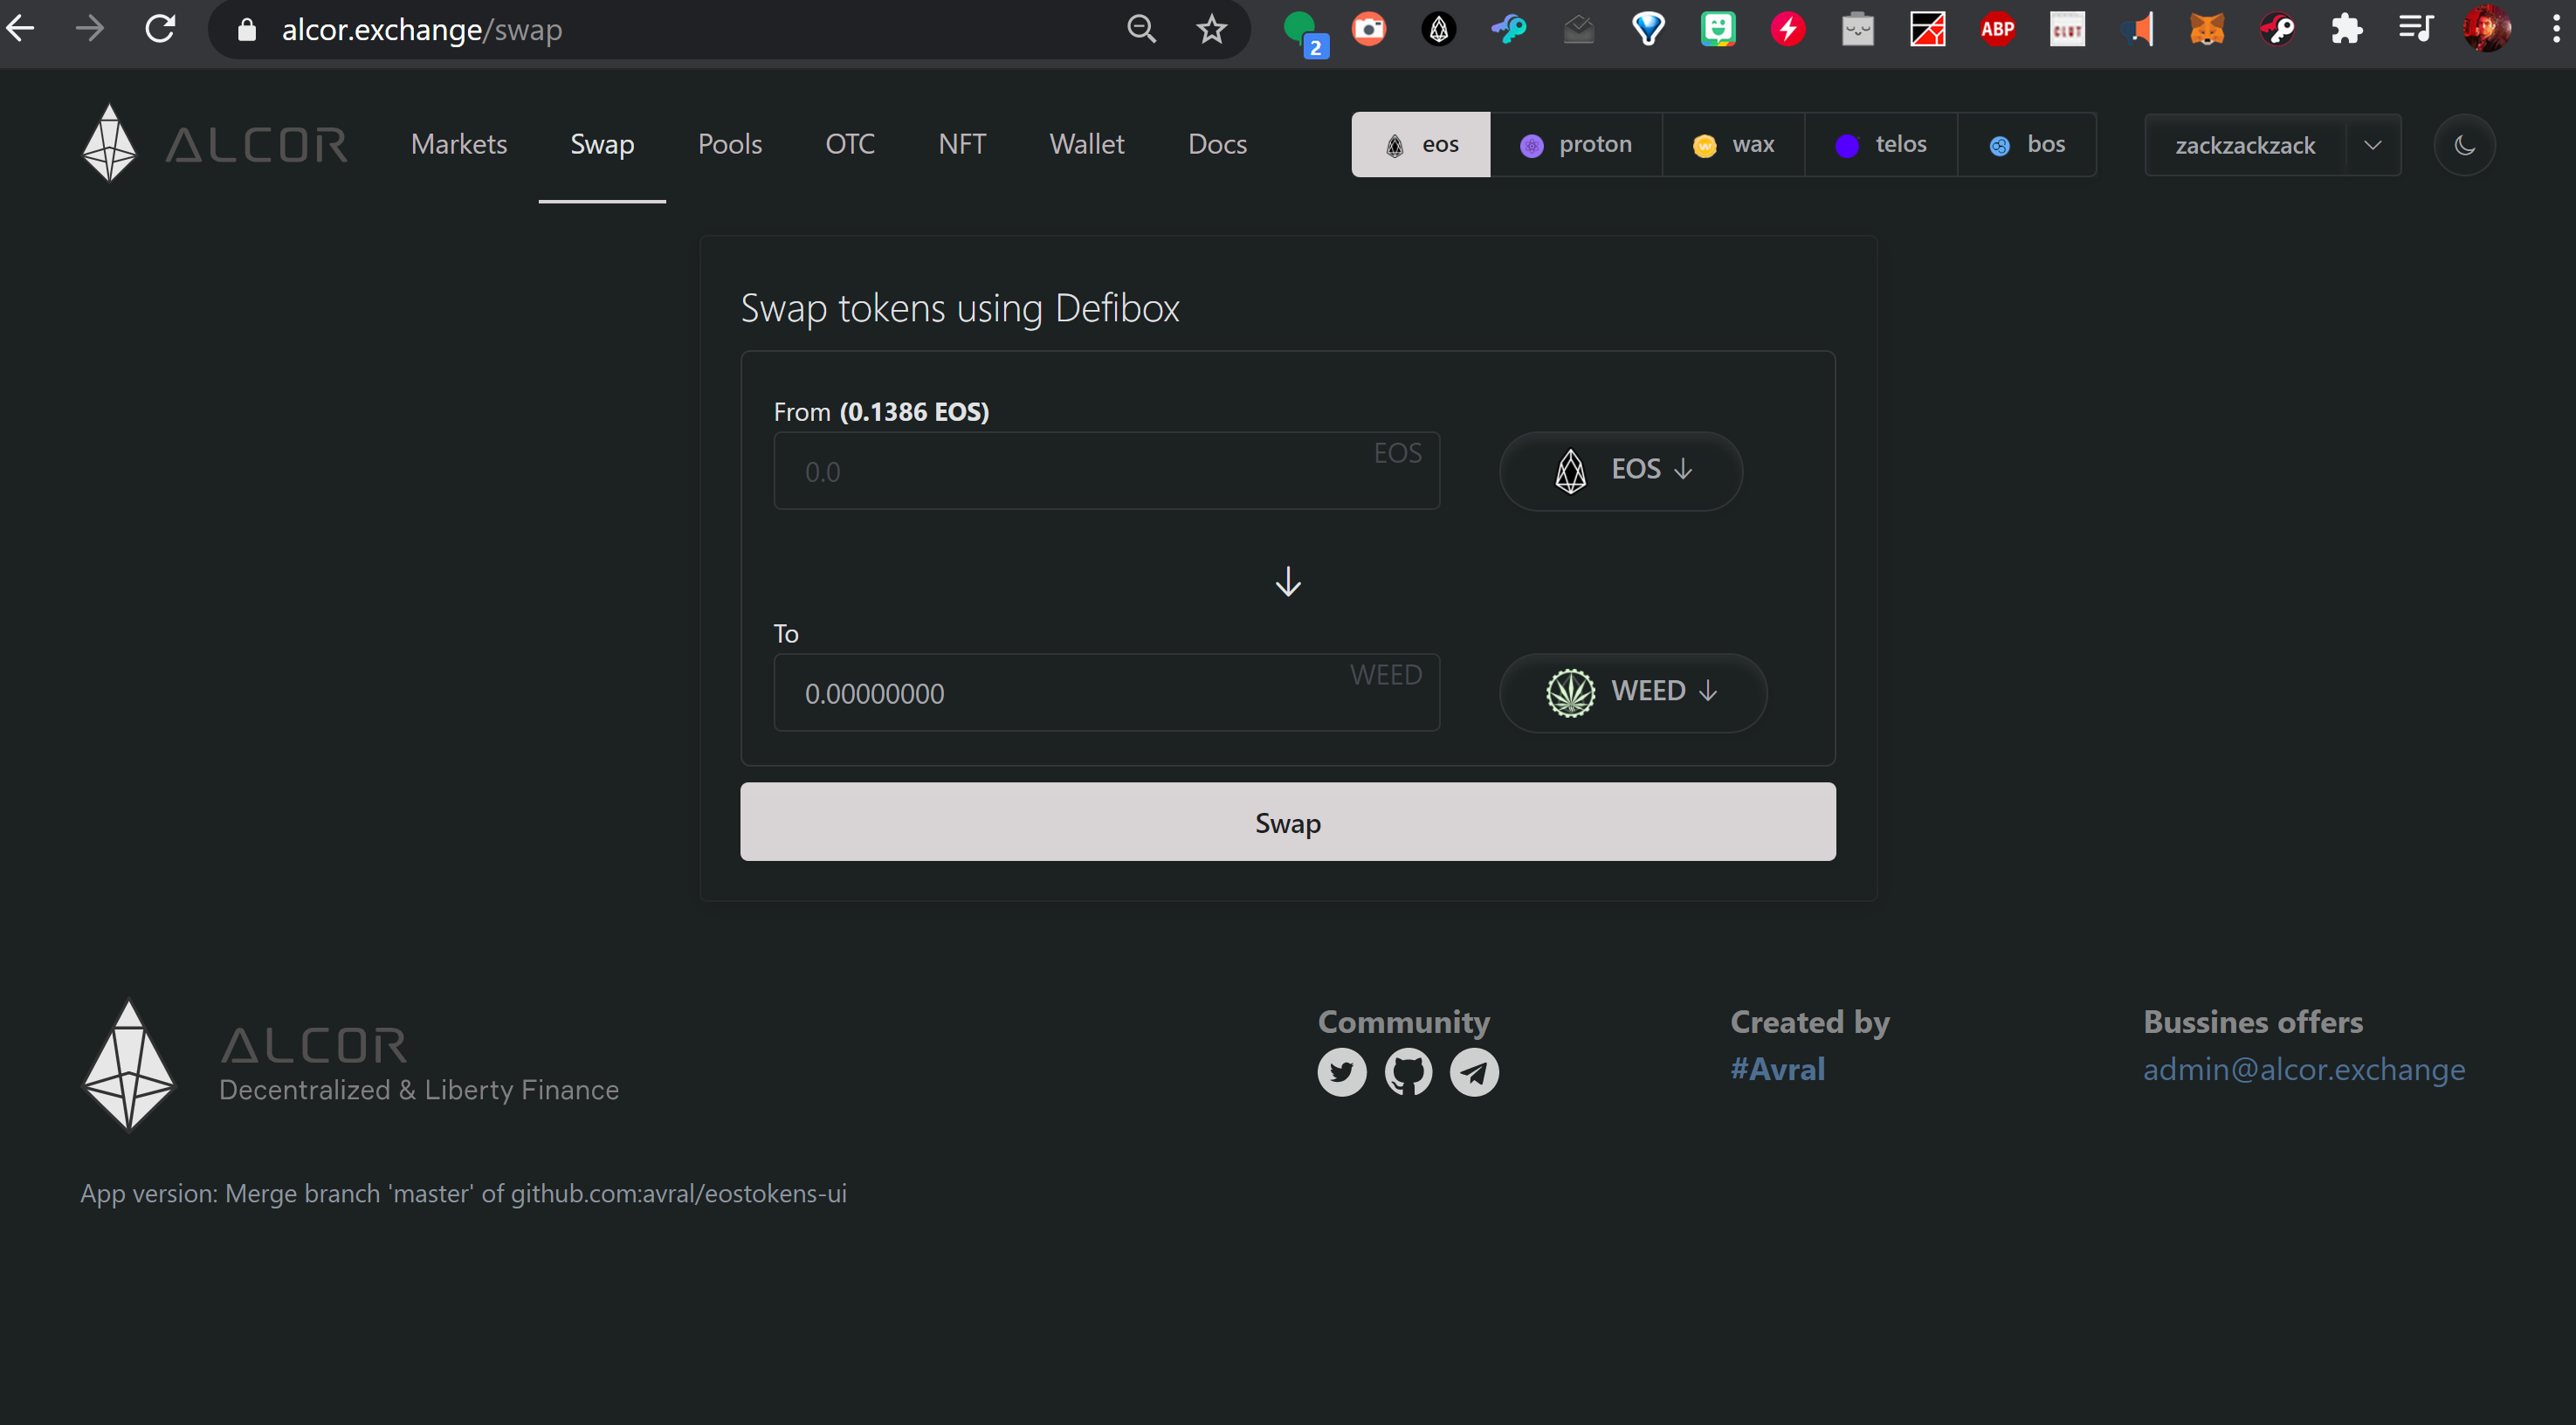Switch to the telos network
This screenshot has height=1425, width=2576.
coord(1881,145)
